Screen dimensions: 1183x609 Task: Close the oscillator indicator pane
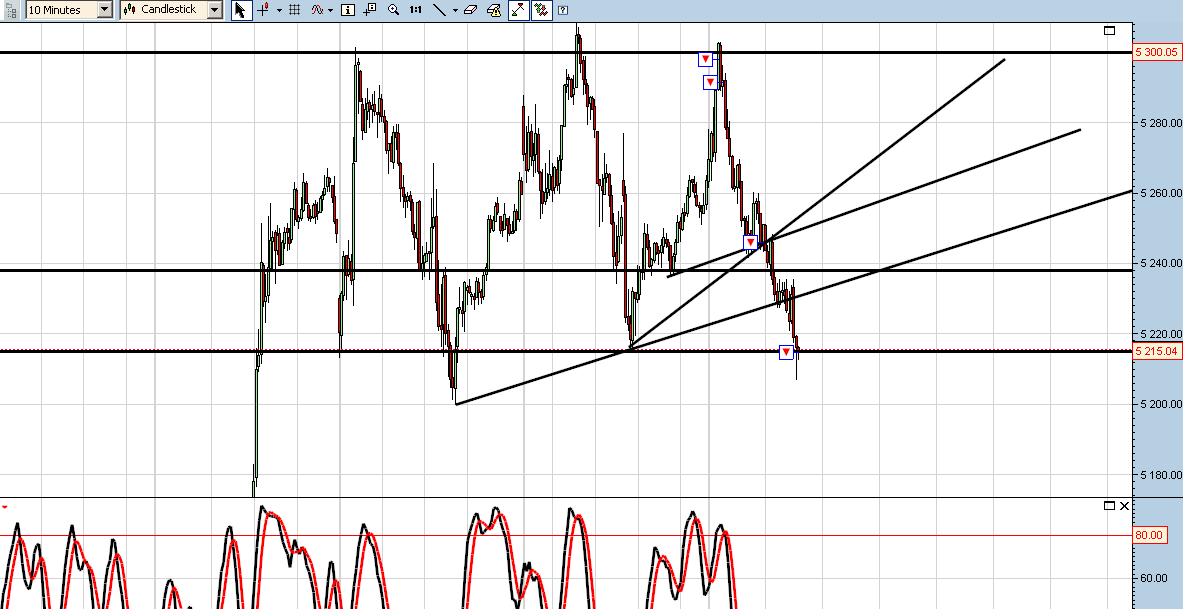[1125, 506]
